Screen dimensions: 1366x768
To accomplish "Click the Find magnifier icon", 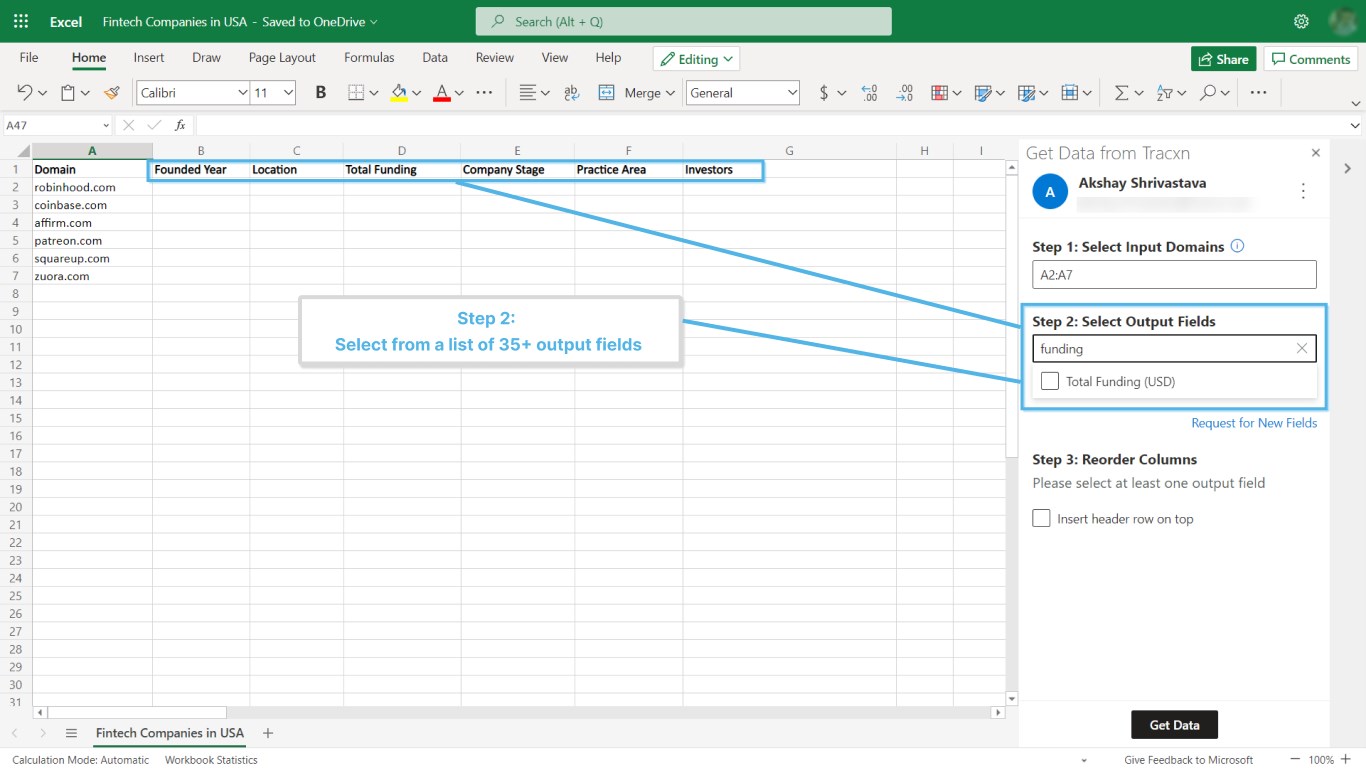I will [1208, 93].
